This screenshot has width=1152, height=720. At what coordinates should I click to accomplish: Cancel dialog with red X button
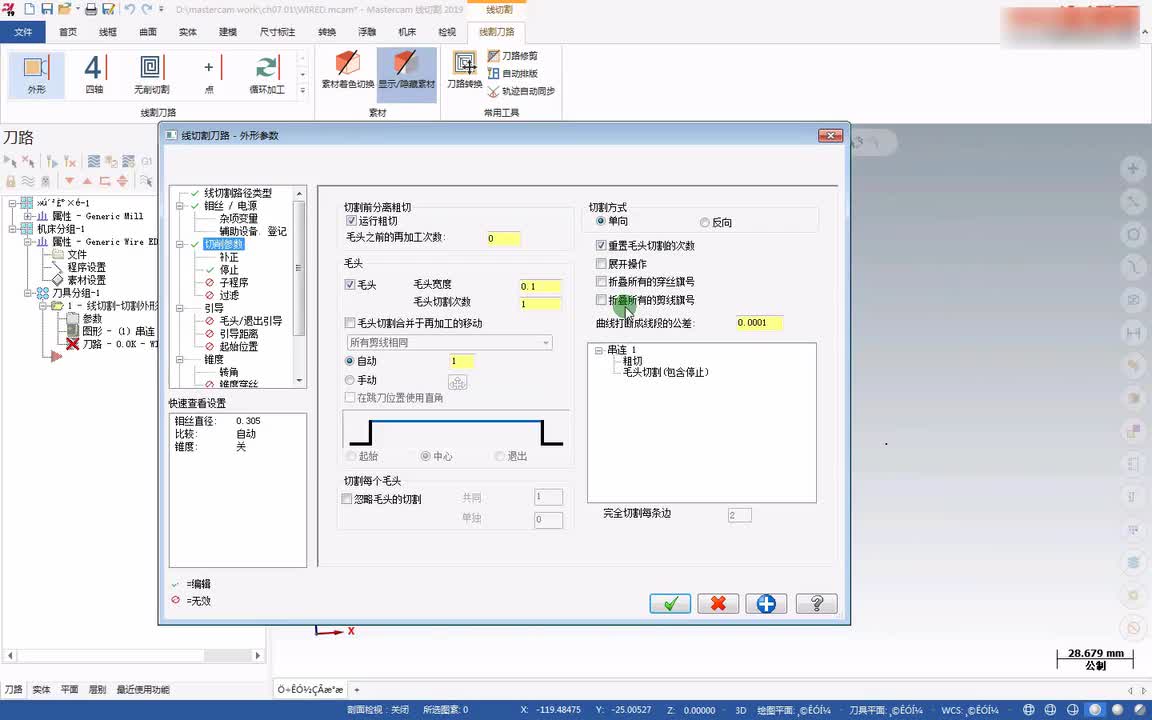tap(718, 604)
